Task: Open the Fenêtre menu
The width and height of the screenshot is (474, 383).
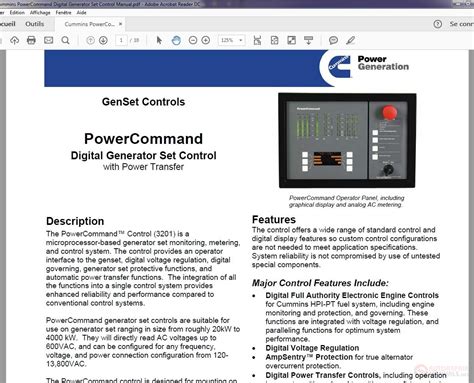Action: pyautogui.click(x=63, y=12)
